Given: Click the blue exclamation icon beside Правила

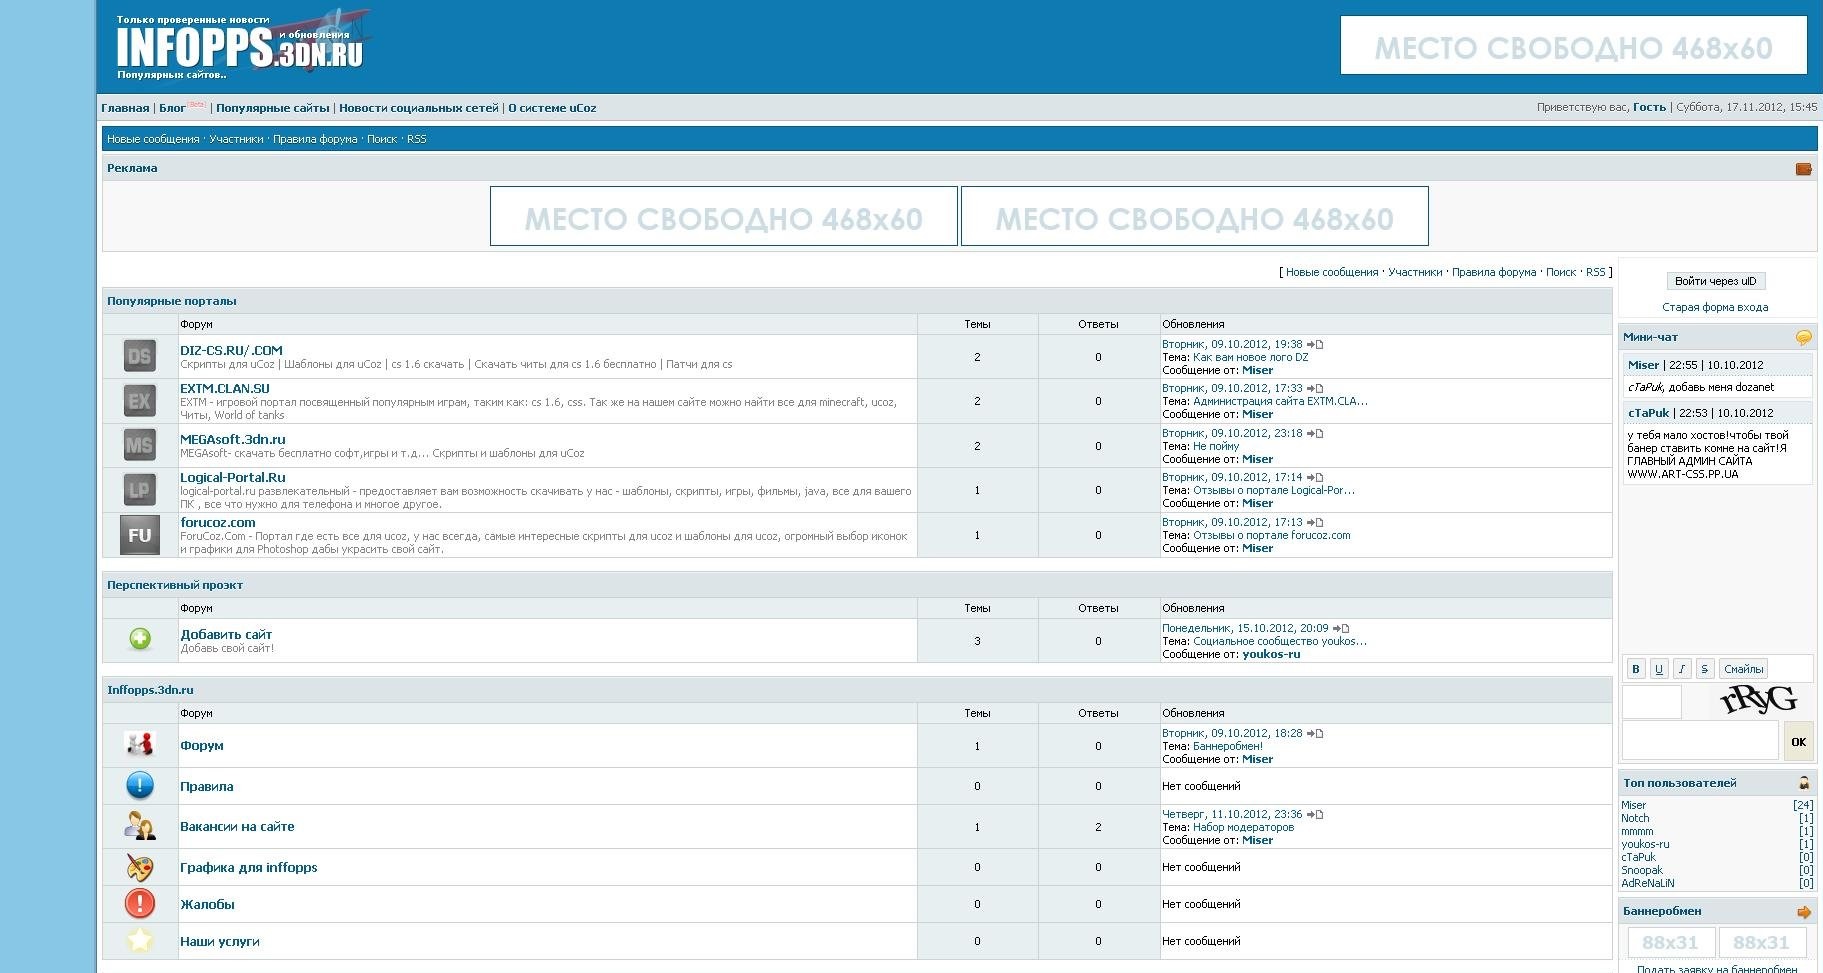Looking at the screenshot, I should (x=140, y=786).
